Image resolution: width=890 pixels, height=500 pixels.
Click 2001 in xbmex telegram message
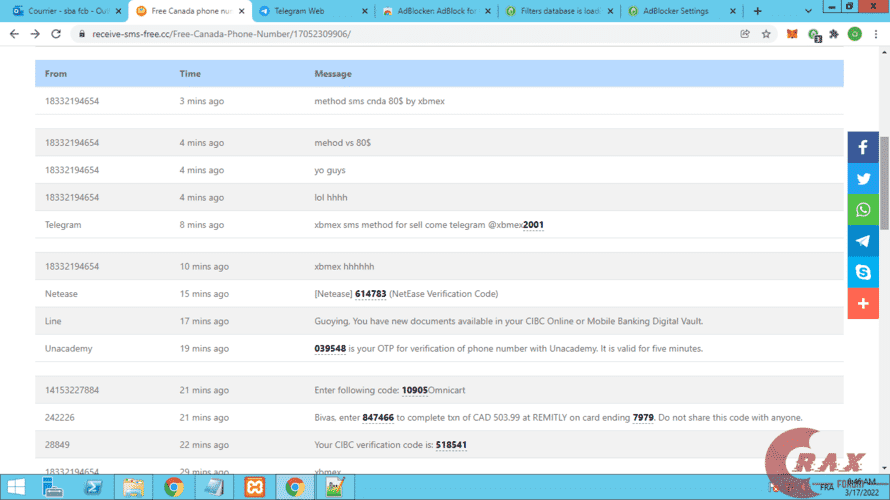533,225
